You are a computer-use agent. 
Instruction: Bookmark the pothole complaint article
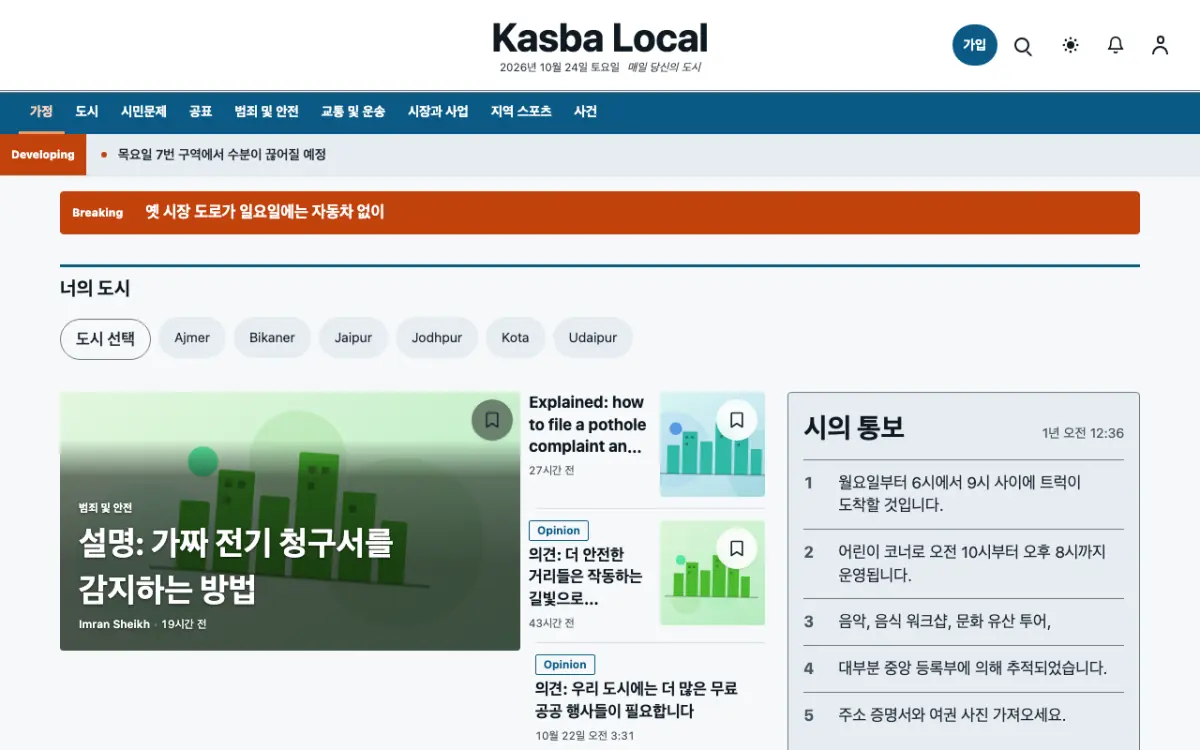[x=737, y=420]
